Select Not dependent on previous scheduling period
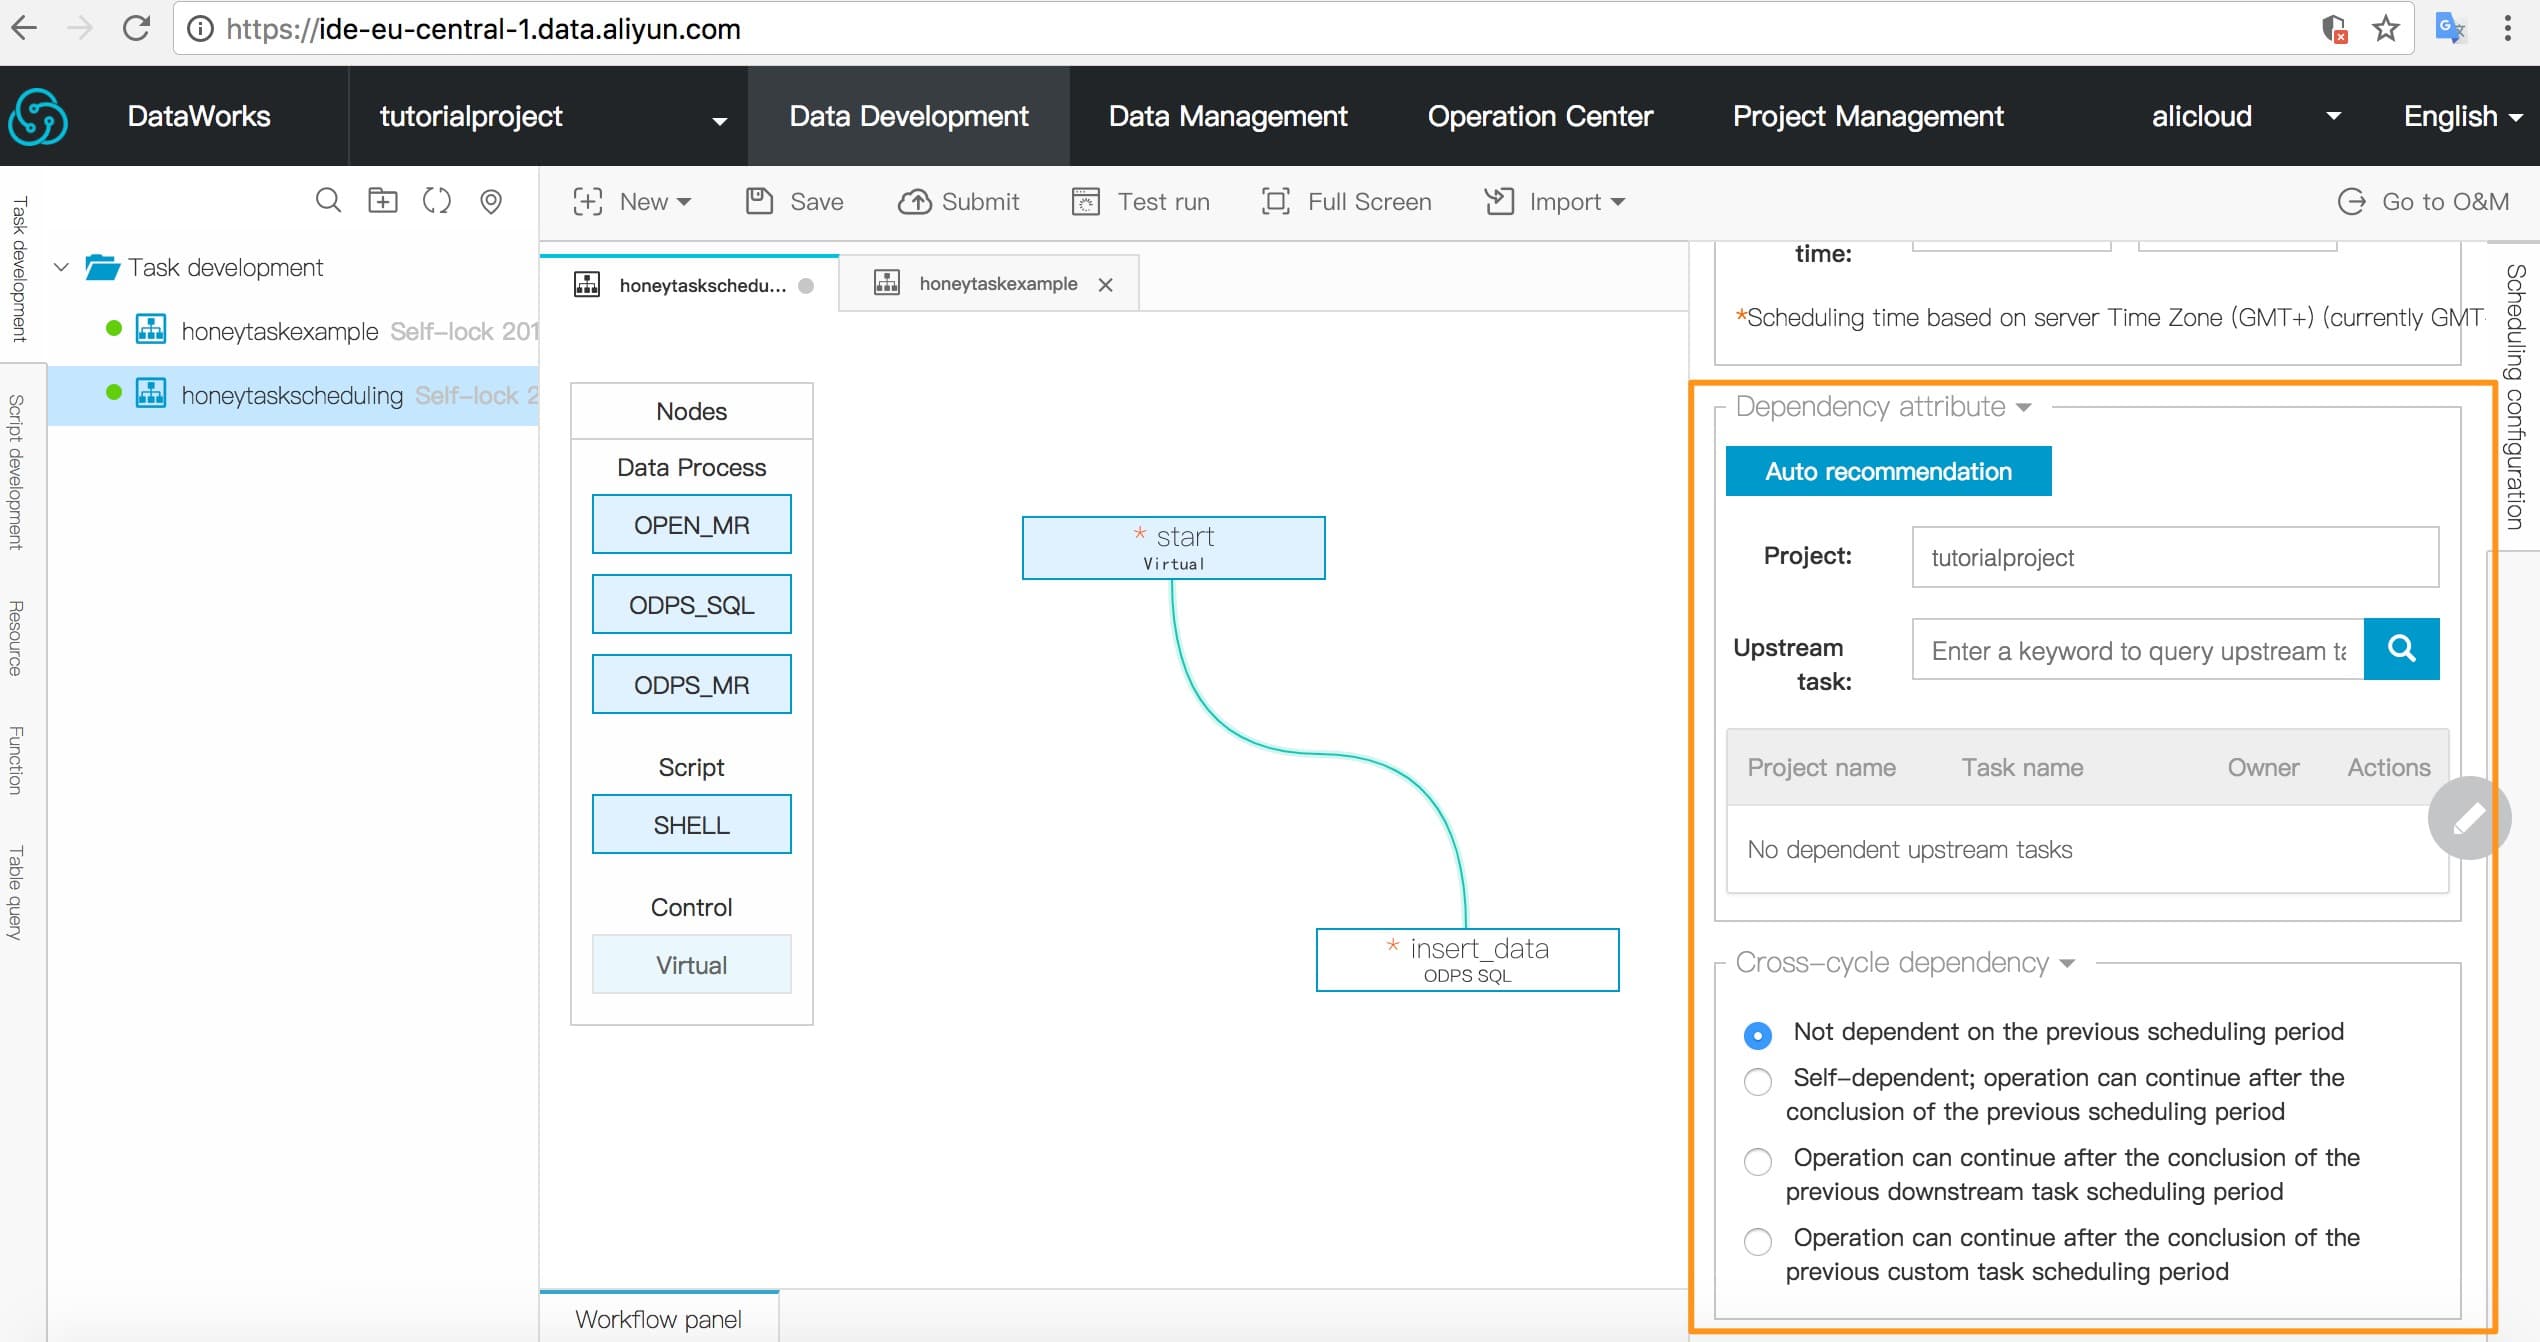Viewport: 2540px width, 1342px height. pos(1757,1034)
